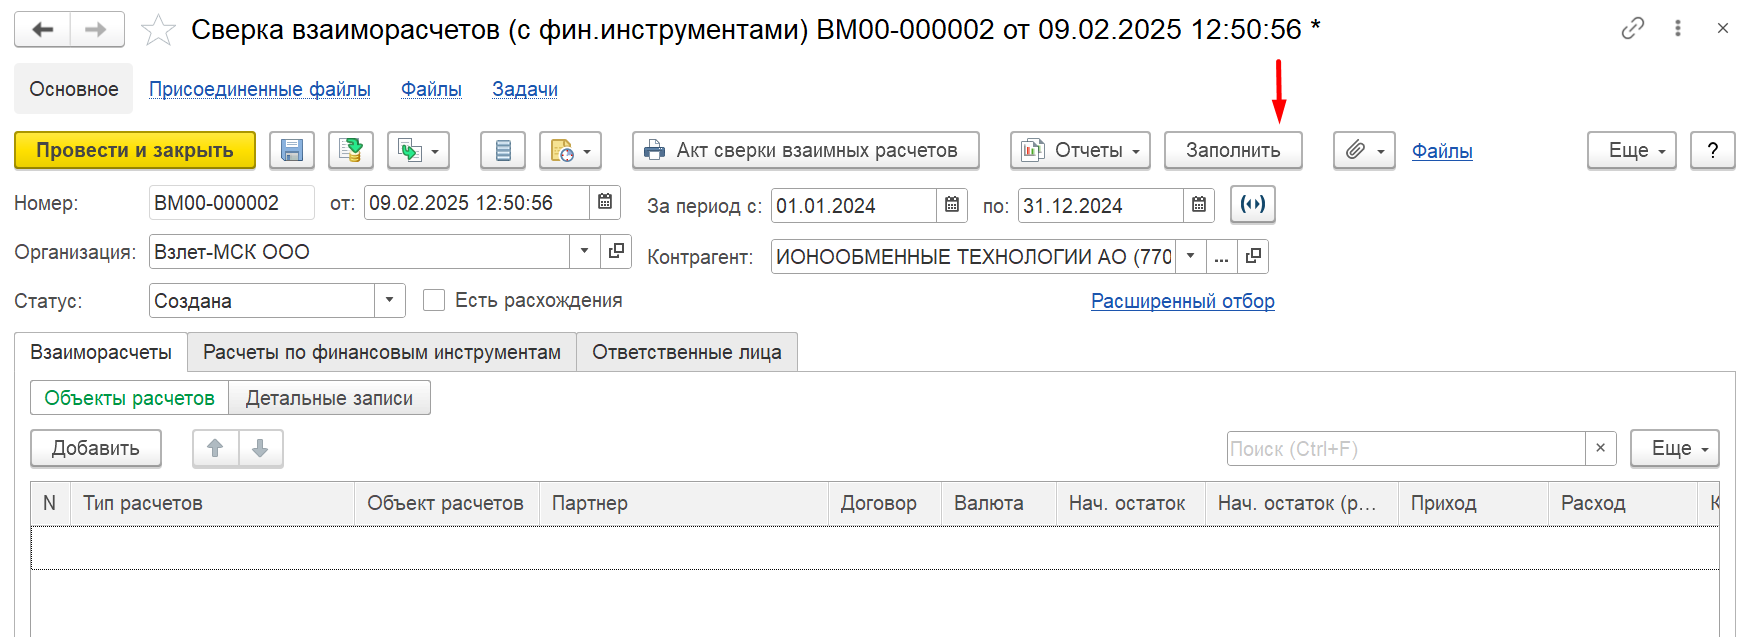The height and width of the screenshot is (637, 1746).
Task: Open the Расширенный отбор link
Action: tap(1183, 301)
